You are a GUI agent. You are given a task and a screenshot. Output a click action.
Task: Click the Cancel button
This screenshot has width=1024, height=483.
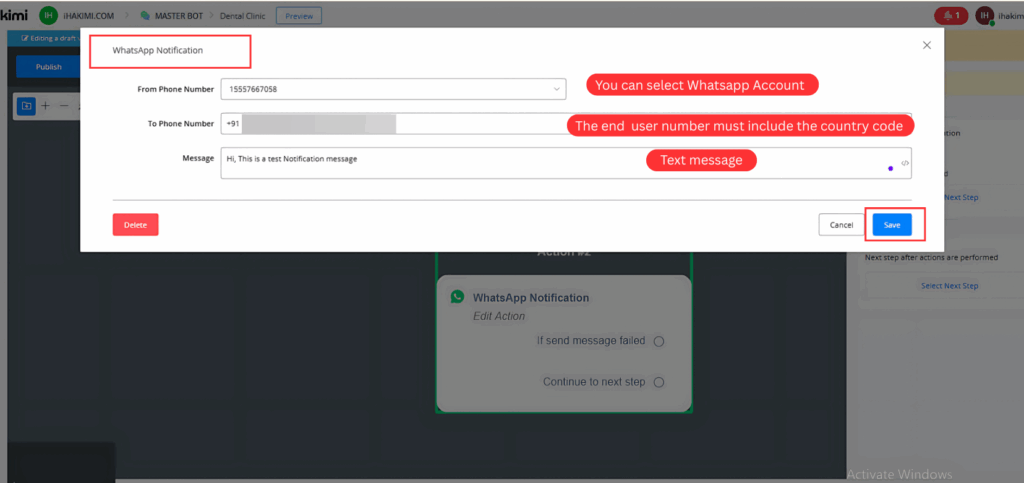(x=841, y=225)
